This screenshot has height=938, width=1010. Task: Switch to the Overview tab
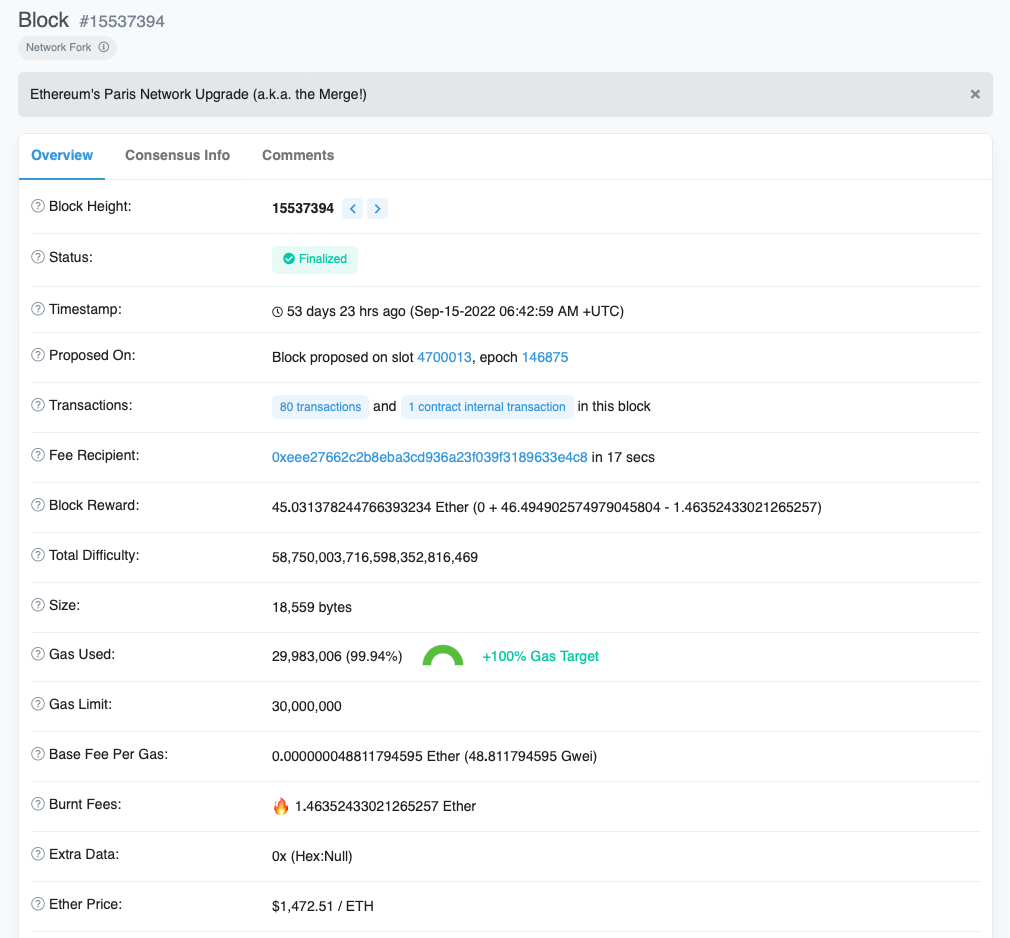point(62,155)
